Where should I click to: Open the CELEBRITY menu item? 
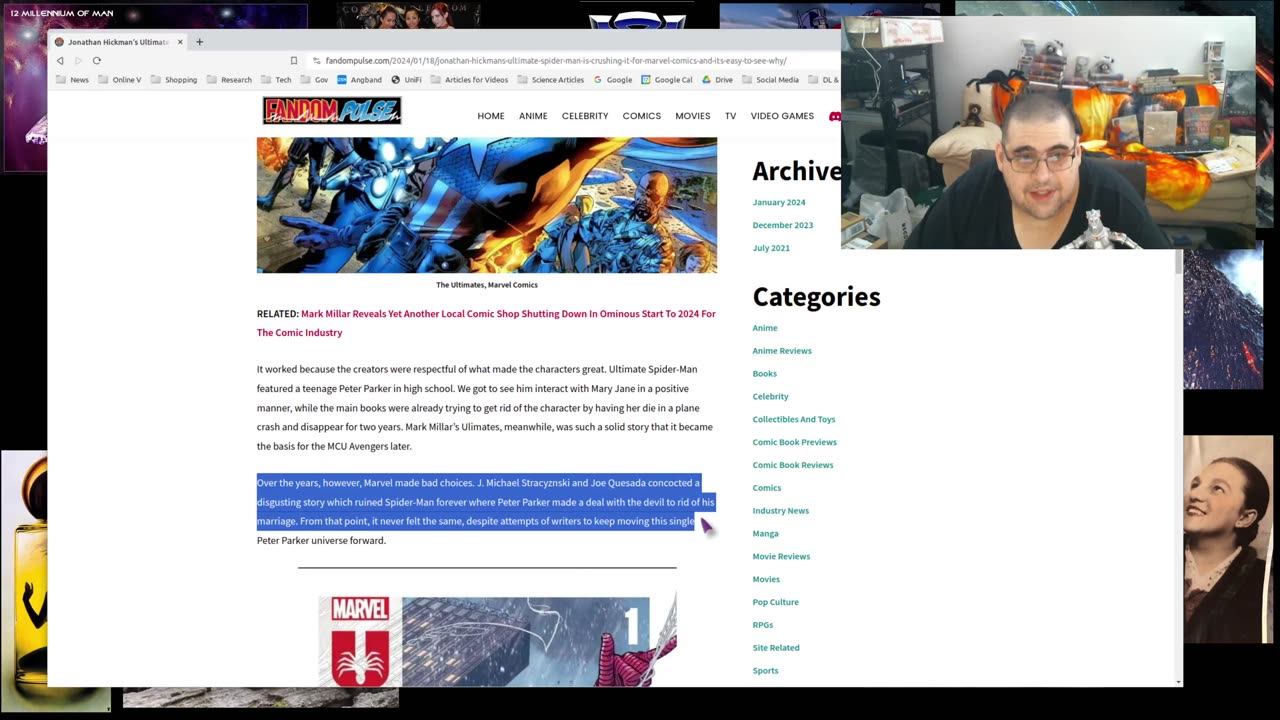585,116
